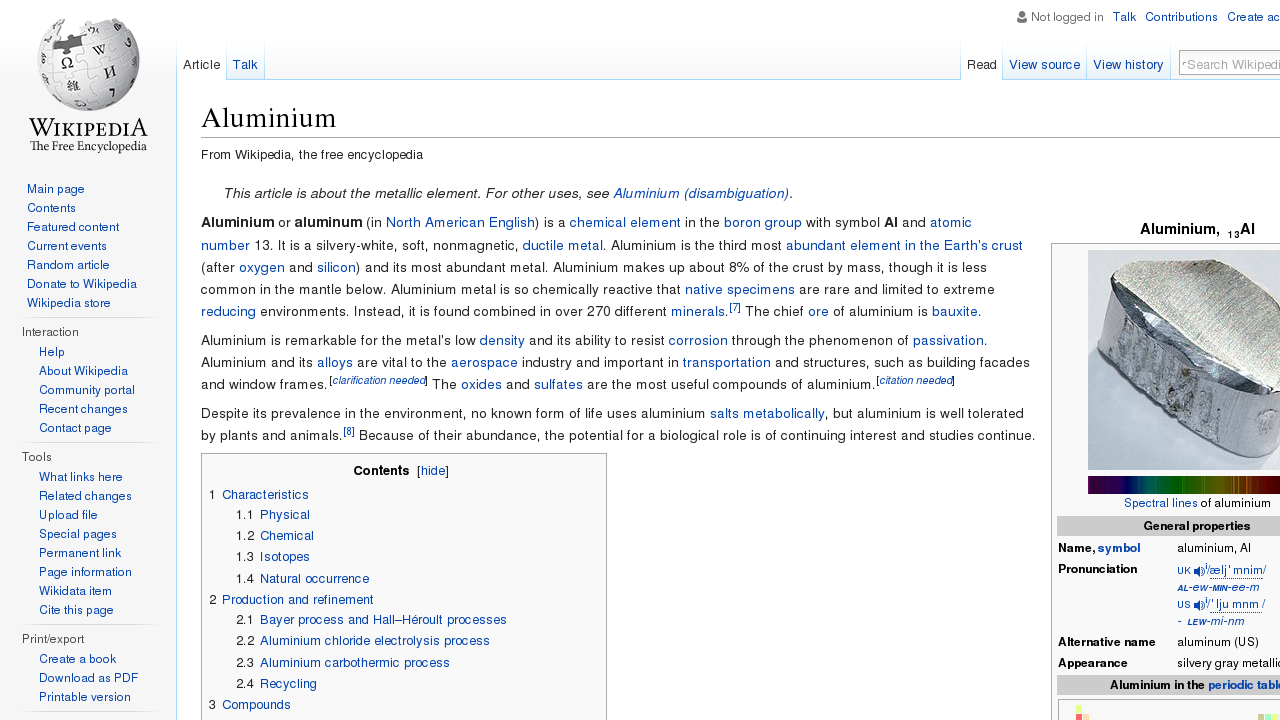The width and height of the screenshot is (1280, 720).
Task: Click Create a book
Action: pos(78,659)
